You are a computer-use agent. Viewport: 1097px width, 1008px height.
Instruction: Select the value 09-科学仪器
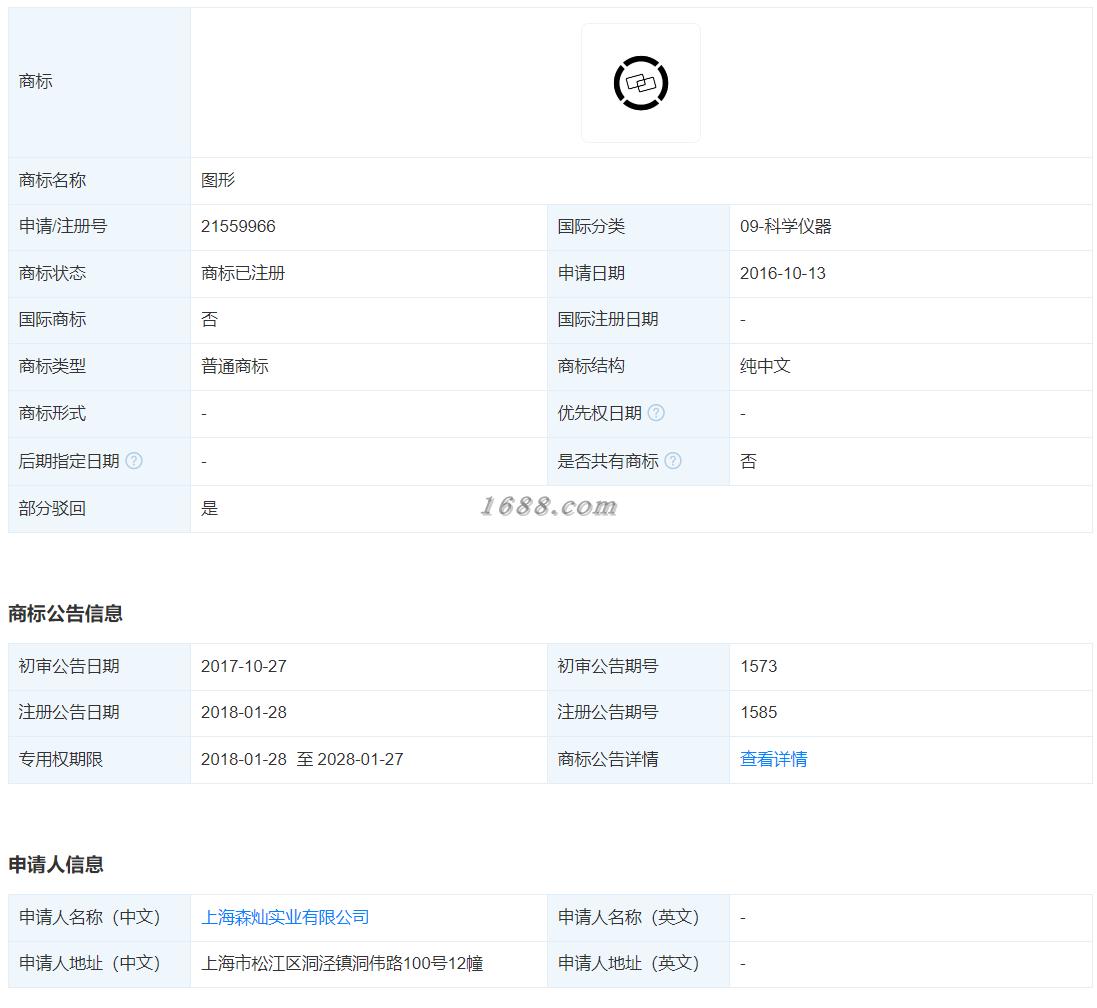pyautogui.click(x=785, y=227)
